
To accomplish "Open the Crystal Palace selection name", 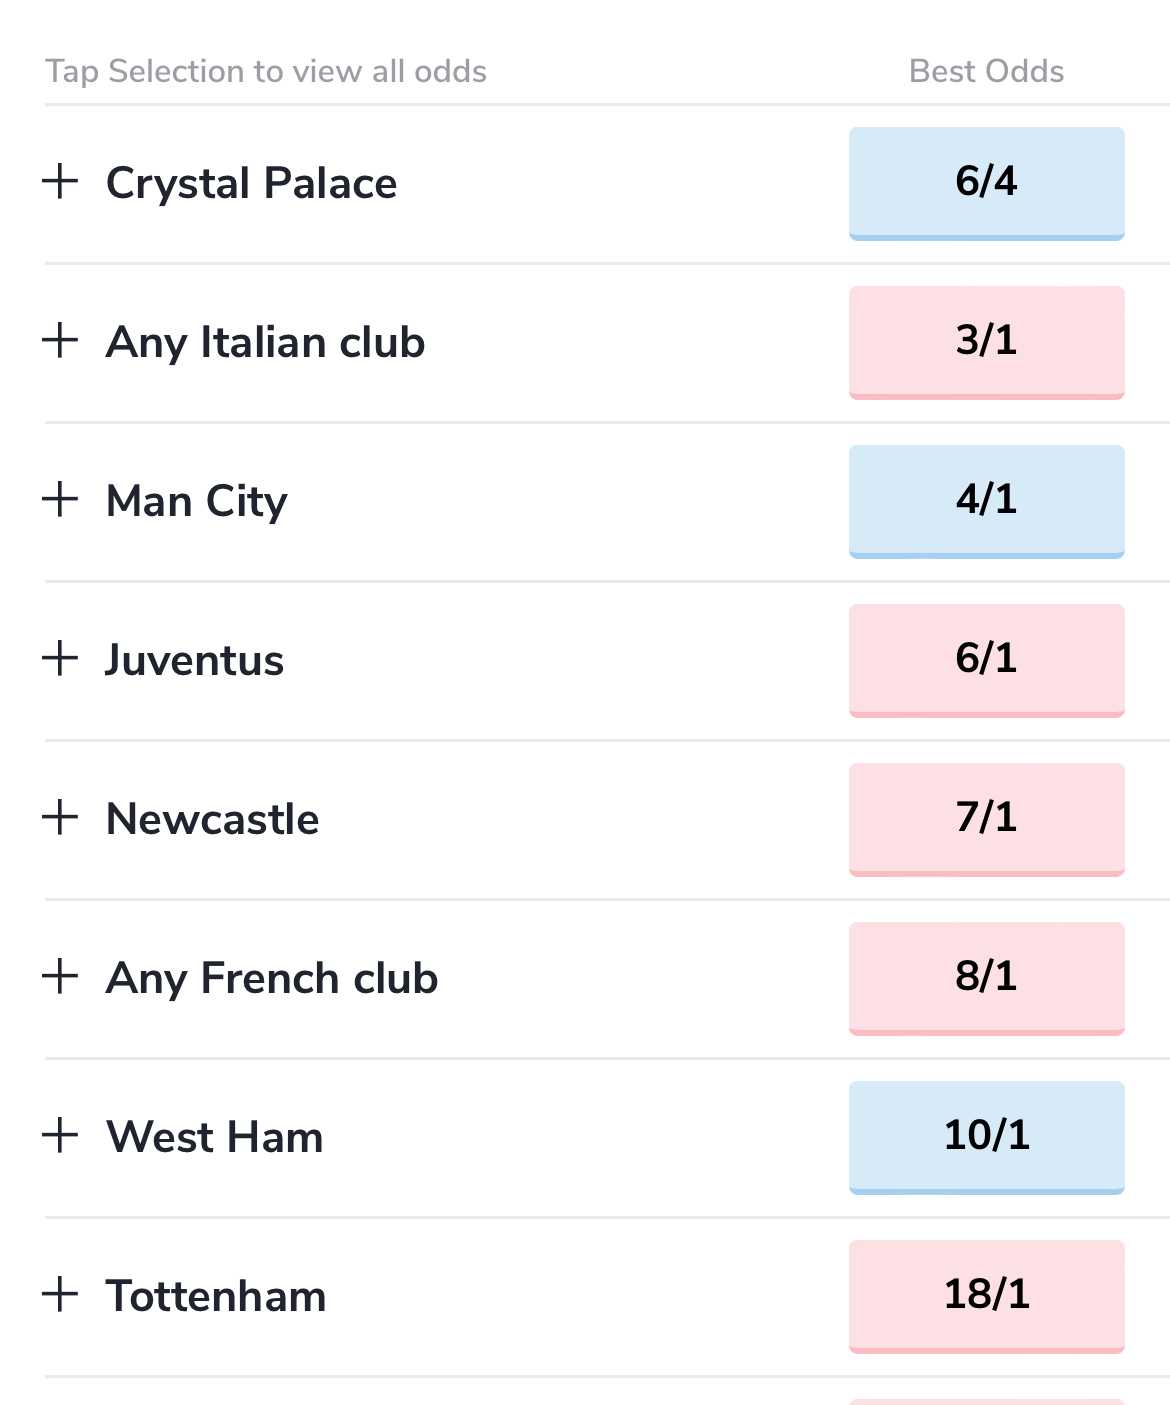I will pyautogui.click(x=252, y=184).
